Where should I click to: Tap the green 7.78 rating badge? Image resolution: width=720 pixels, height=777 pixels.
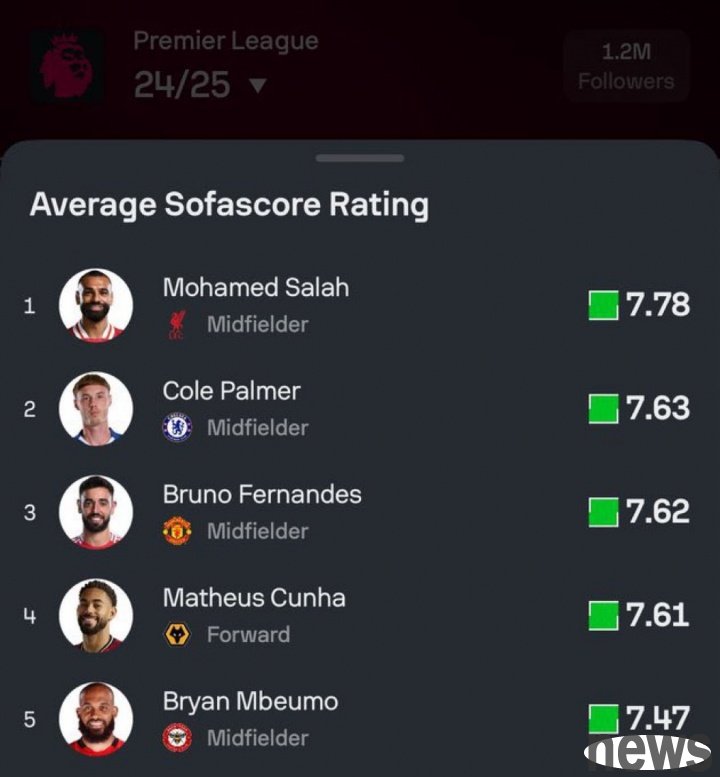[x=603, y=305]
